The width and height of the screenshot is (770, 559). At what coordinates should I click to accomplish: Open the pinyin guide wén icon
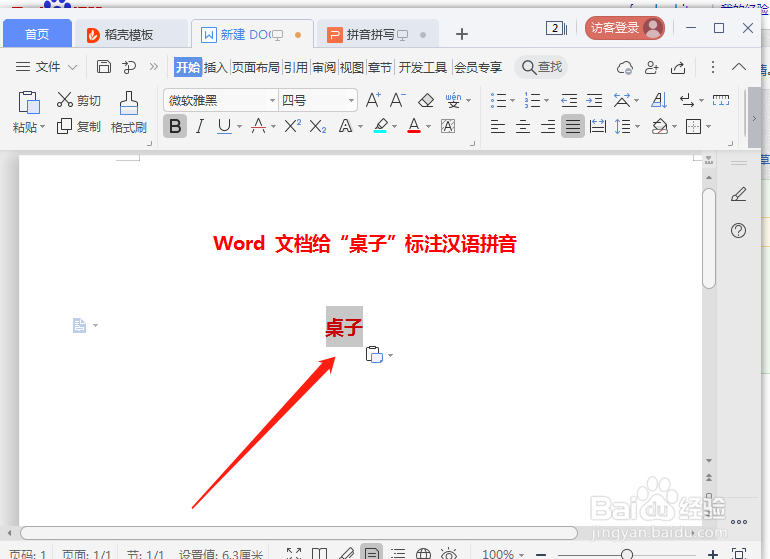(x=453, y=100)
